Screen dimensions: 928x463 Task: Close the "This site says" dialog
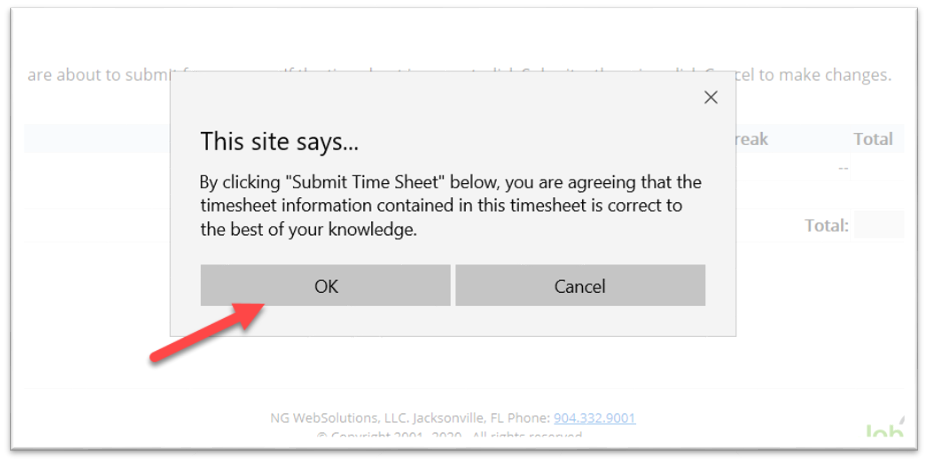[711, 97]
